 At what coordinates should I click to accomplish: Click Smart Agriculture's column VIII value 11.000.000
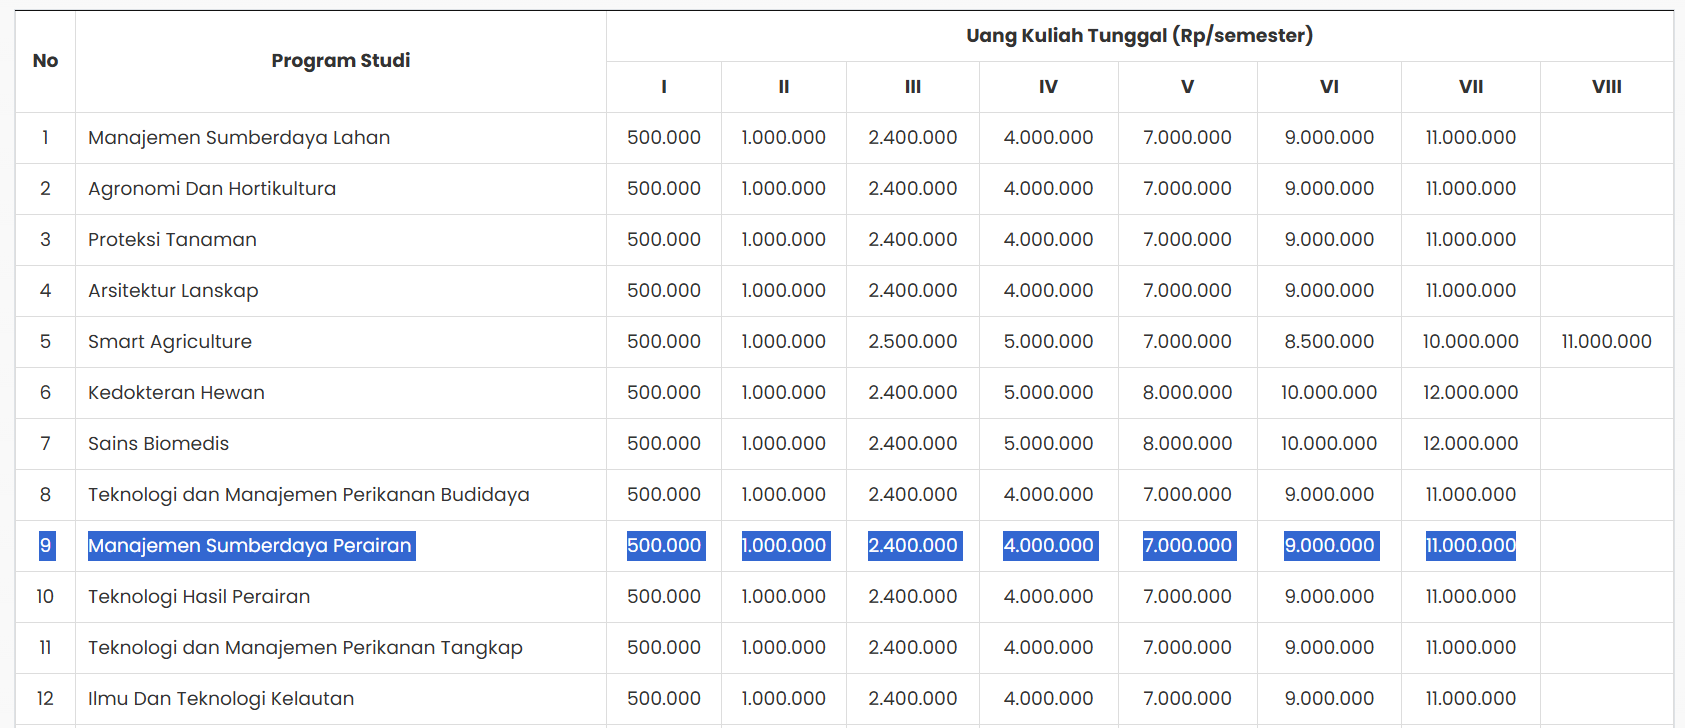[1606, 342]
